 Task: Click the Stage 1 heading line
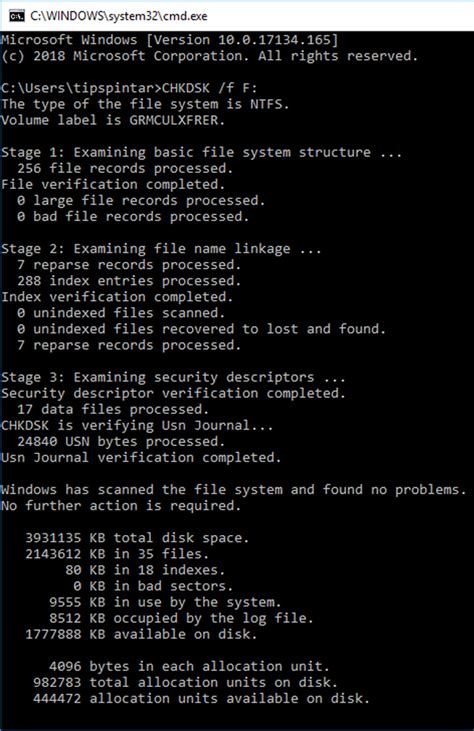201,152
